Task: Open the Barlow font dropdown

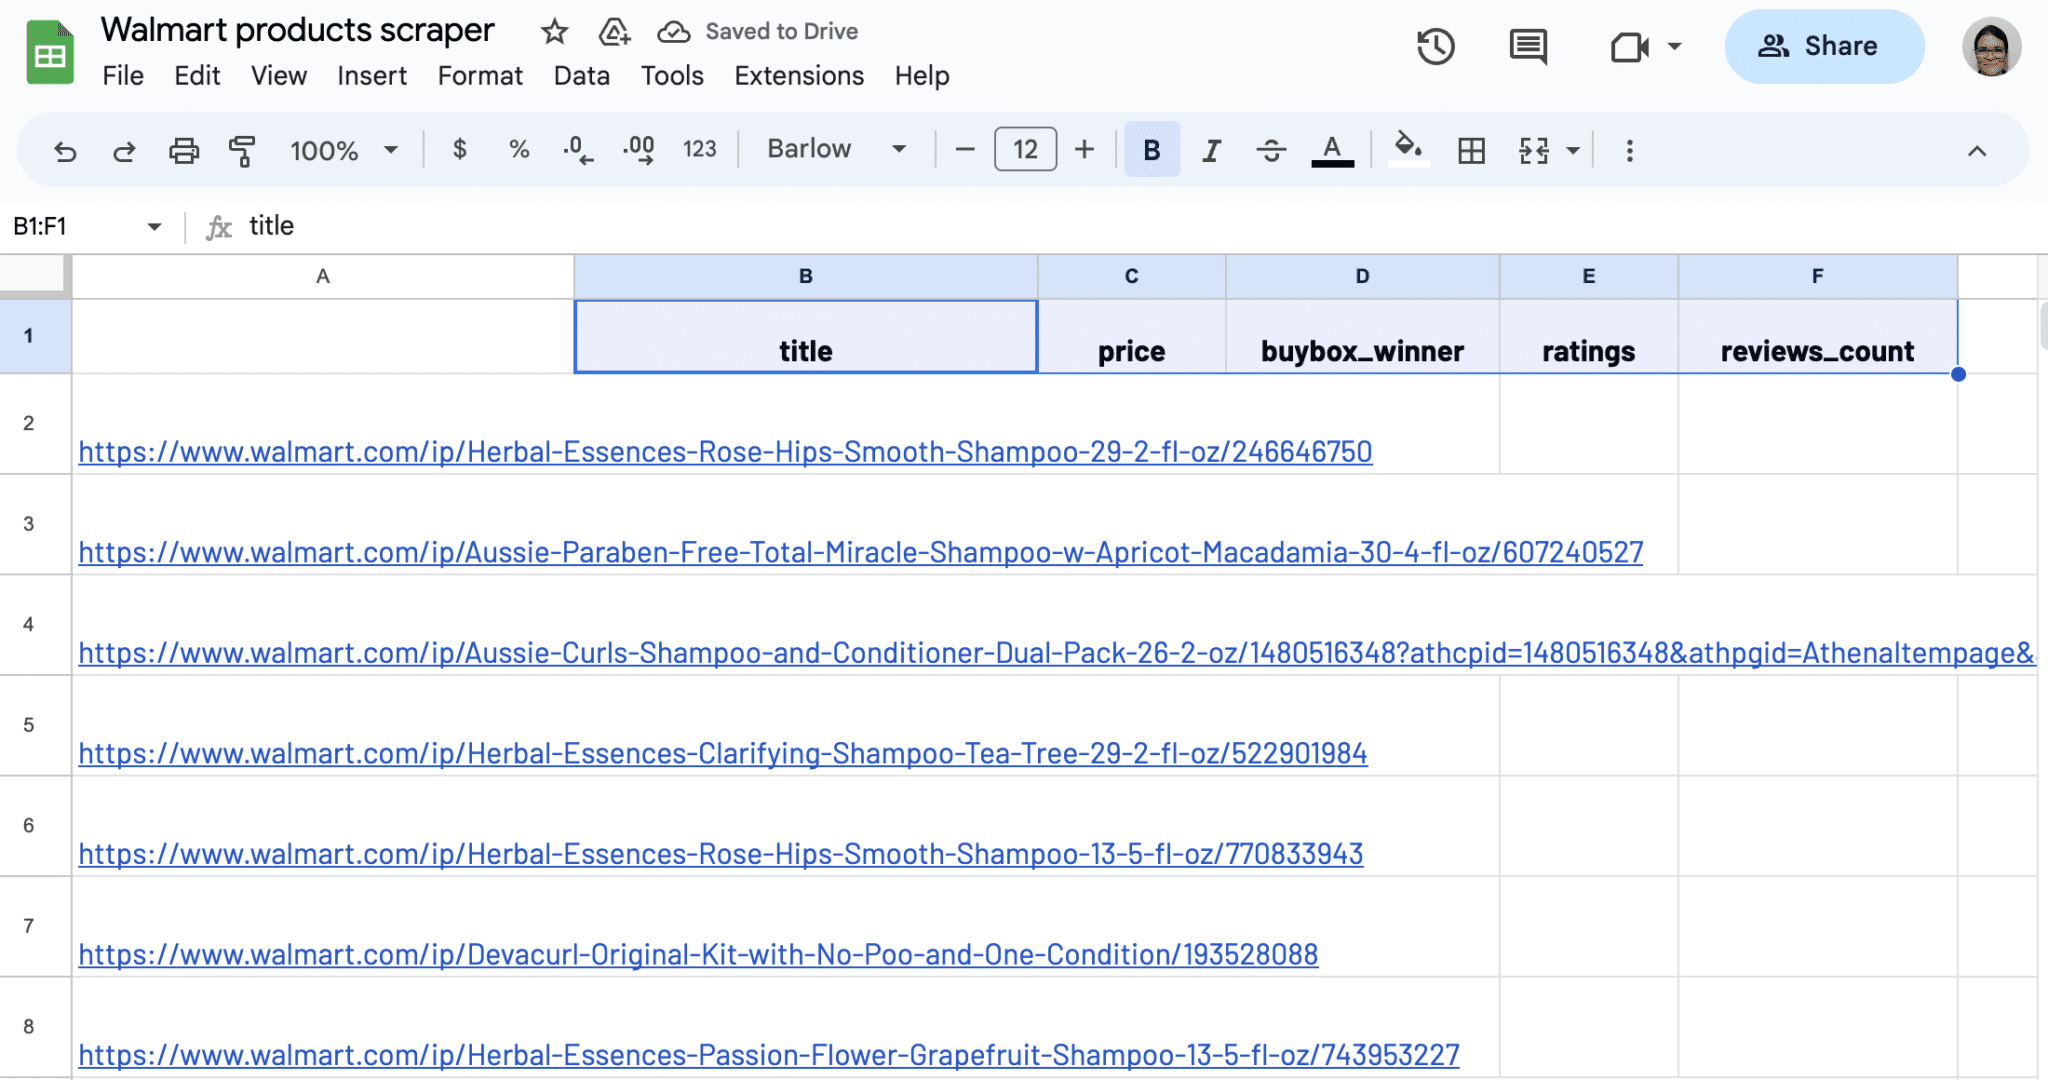Action: [x=835, y=149]
